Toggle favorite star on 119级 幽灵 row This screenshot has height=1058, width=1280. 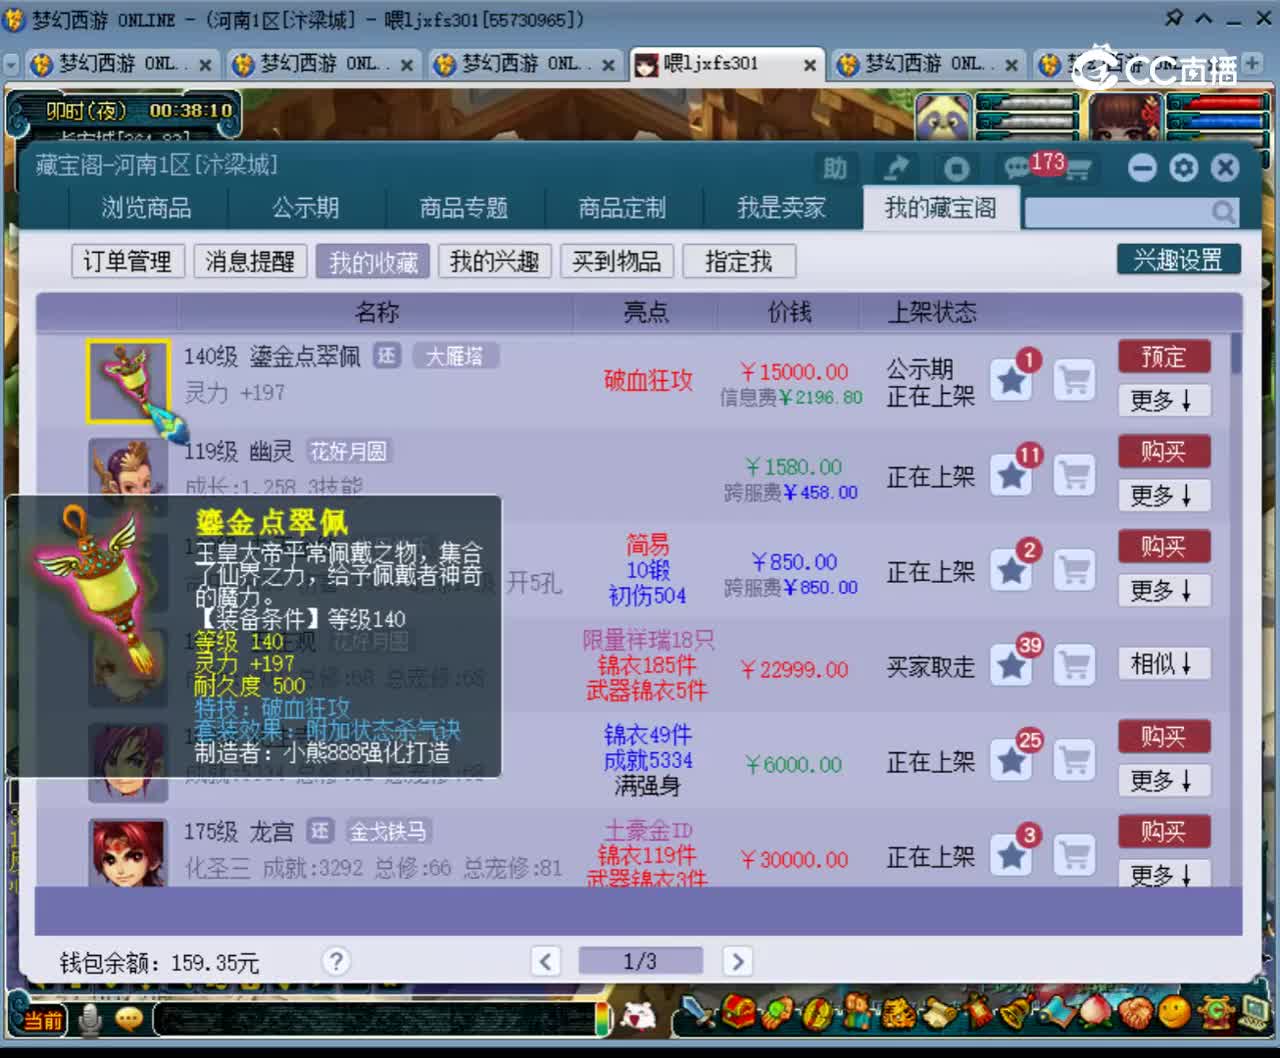(1012, 475)
